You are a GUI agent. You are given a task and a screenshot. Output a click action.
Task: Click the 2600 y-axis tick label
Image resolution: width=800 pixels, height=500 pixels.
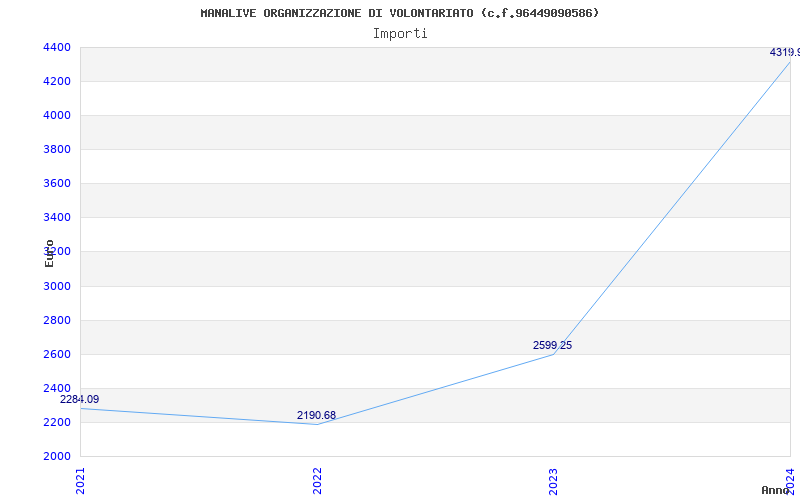tap(57, 354)
